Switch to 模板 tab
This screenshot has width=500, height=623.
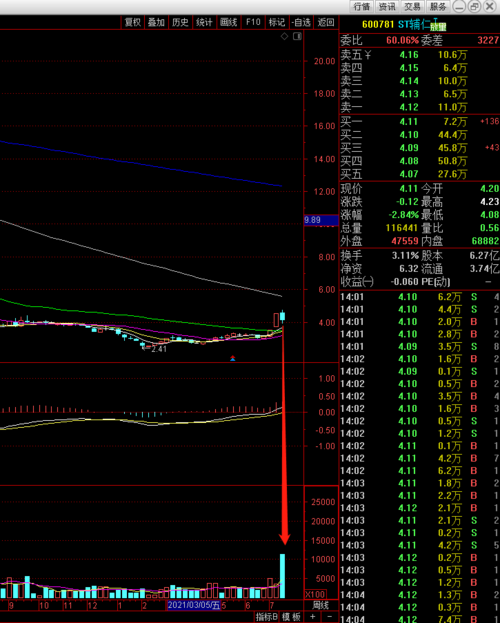click(291, 617)
